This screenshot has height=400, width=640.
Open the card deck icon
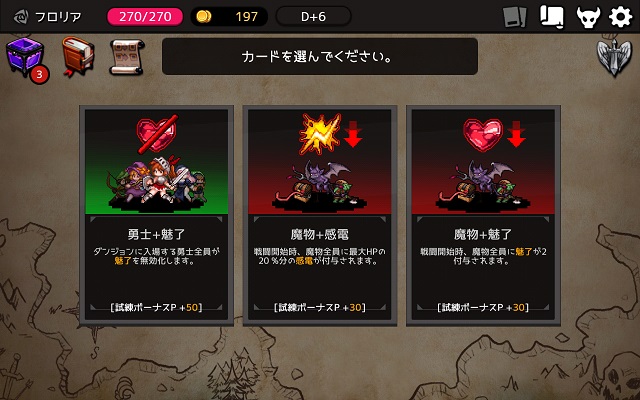click(515, 17)
